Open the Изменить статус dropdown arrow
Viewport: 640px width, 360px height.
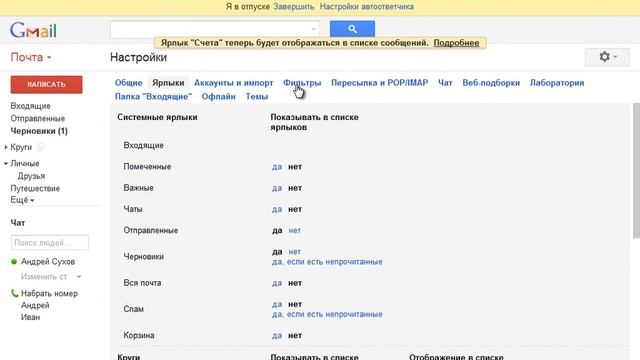pyautogui.click(x=79, y=277)
